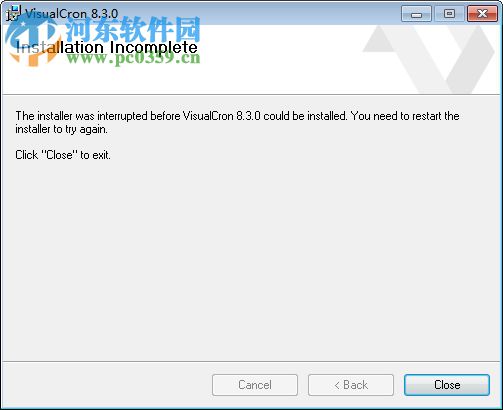Click the maximize window button
This screenshot has width=503, height=410.
point(449,14)
